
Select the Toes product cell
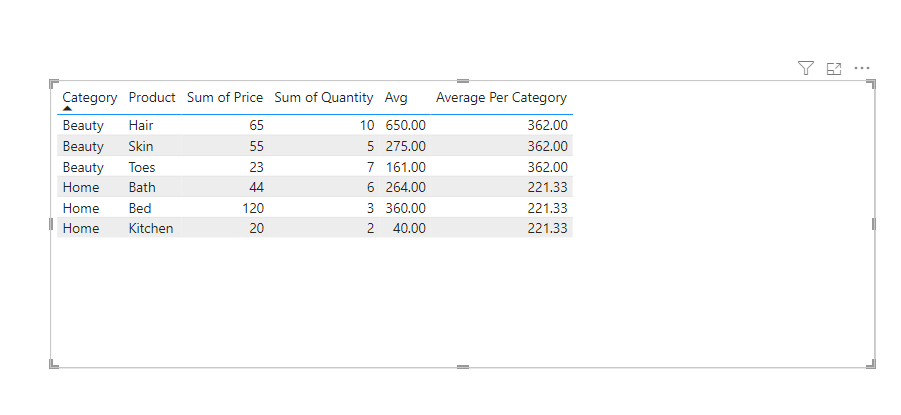(142, 167)
